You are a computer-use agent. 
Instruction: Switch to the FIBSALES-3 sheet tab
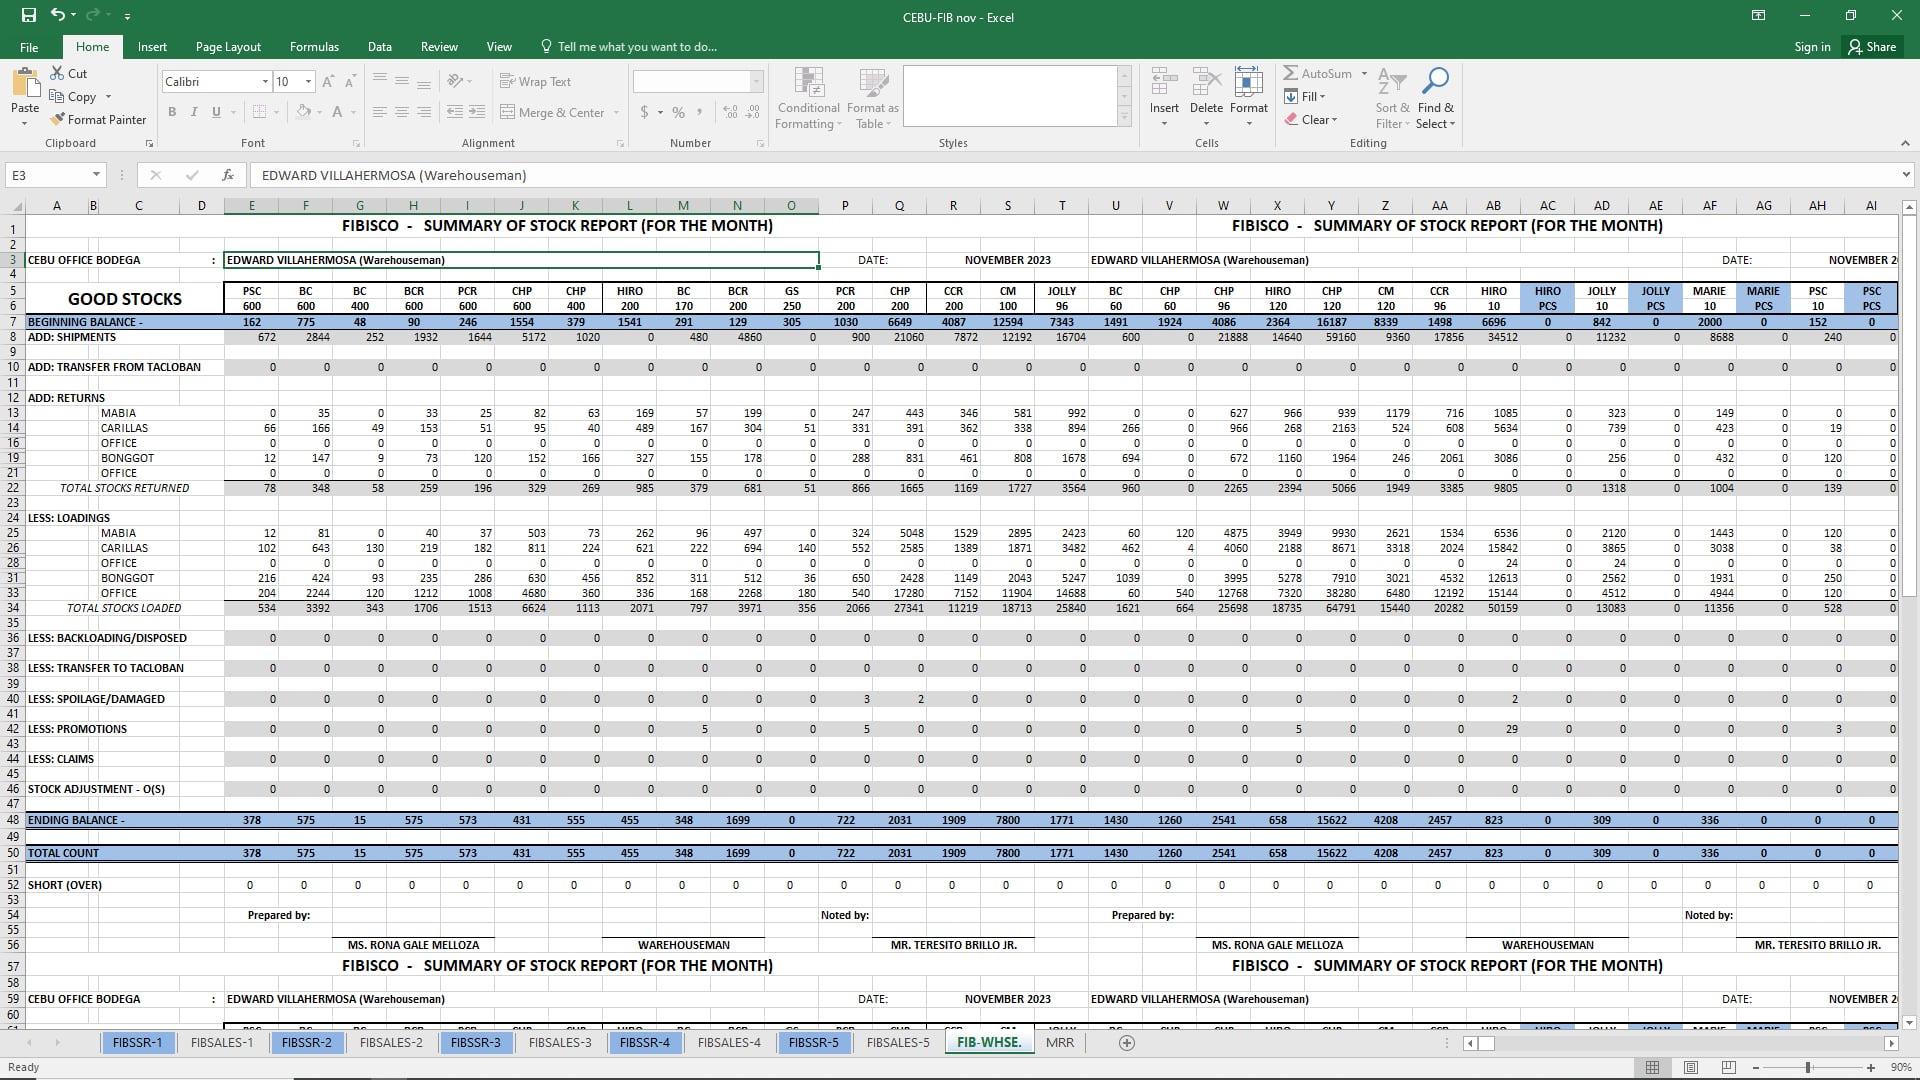pos(560,1043)
